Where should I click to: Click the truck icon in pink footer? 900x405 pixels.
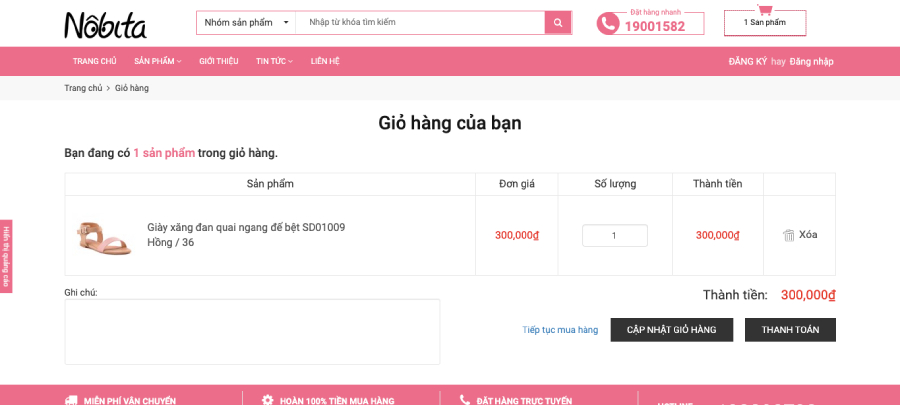point(72,400)
